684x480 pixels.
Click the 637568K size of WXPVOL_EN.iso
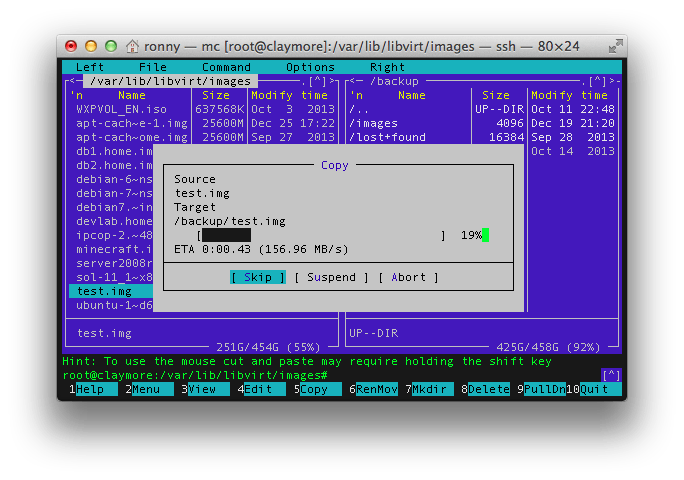[x=219, y=109]
